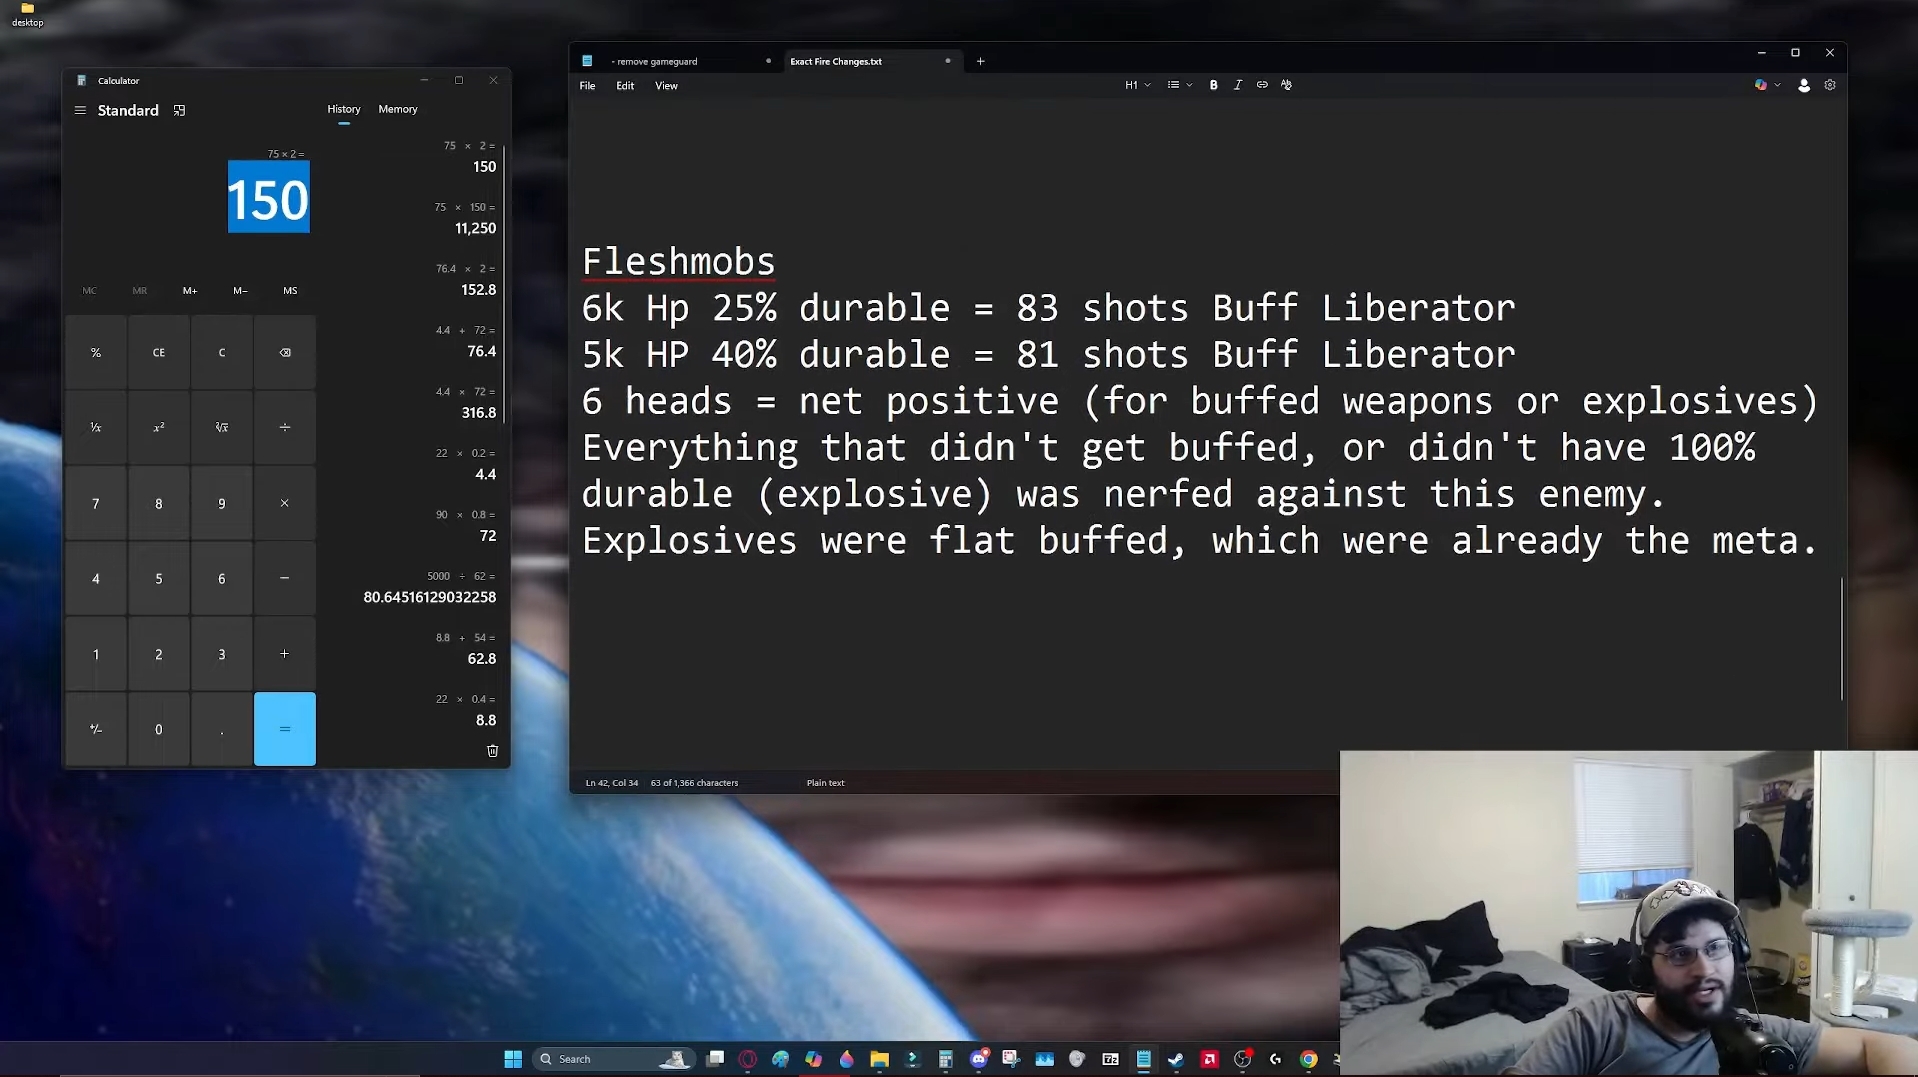Image resolution: width=1918 pixels, height=1077 pixels.
Task: Switch to the Calculator Memory tab
Action: click(x=398, y=110)
